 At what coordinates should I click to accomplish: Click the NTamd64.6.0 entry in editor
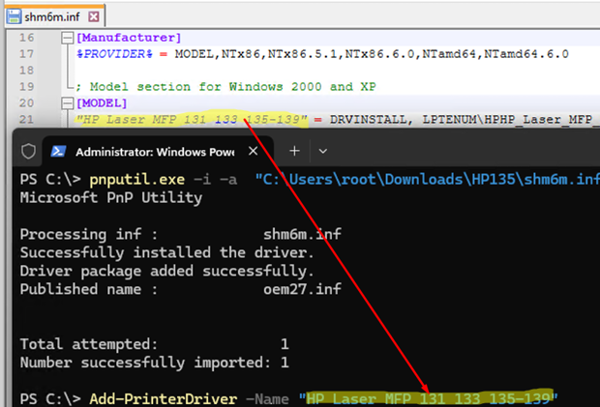[x=527, y=54]
